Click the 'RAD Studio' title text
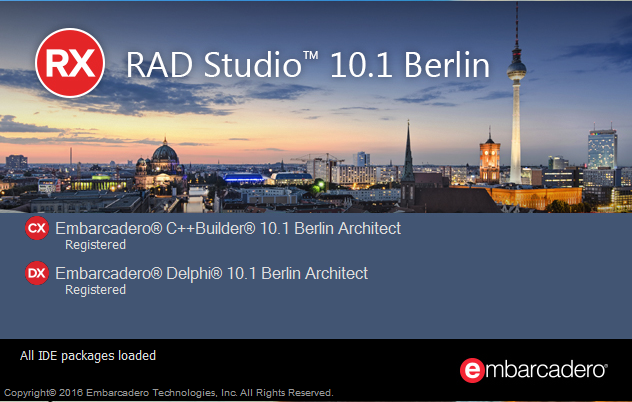 [212, 64]
